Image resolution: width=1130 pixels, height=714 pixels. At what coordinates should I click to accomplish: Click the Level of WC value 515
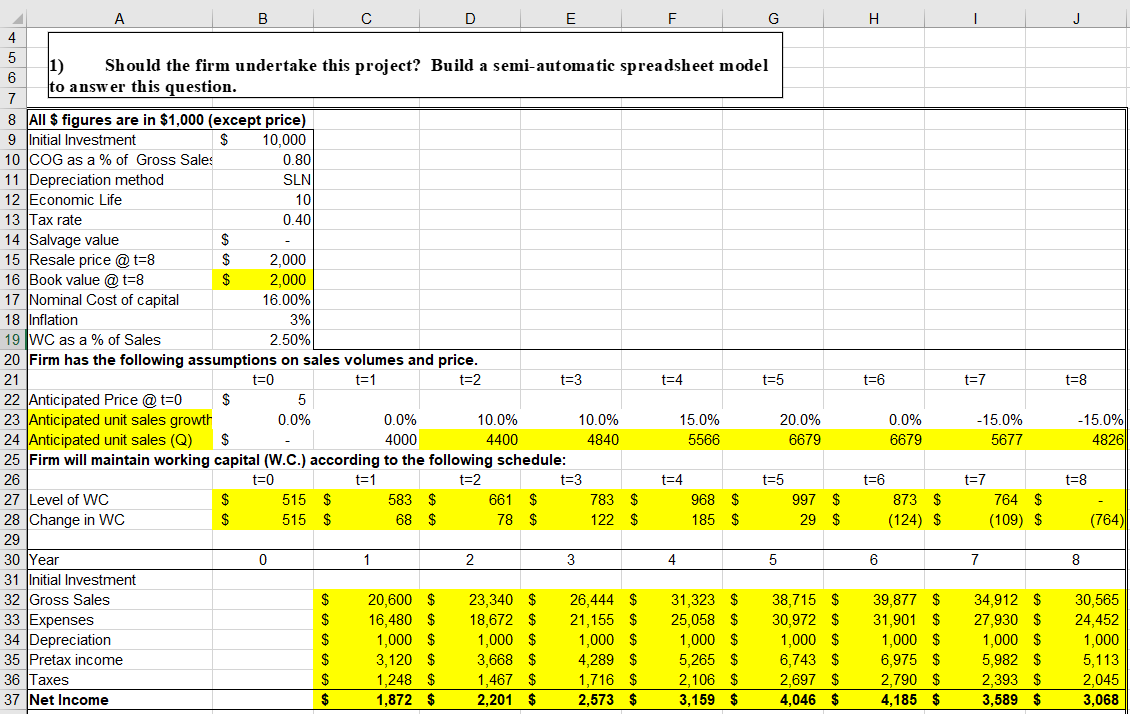(262, 499)
